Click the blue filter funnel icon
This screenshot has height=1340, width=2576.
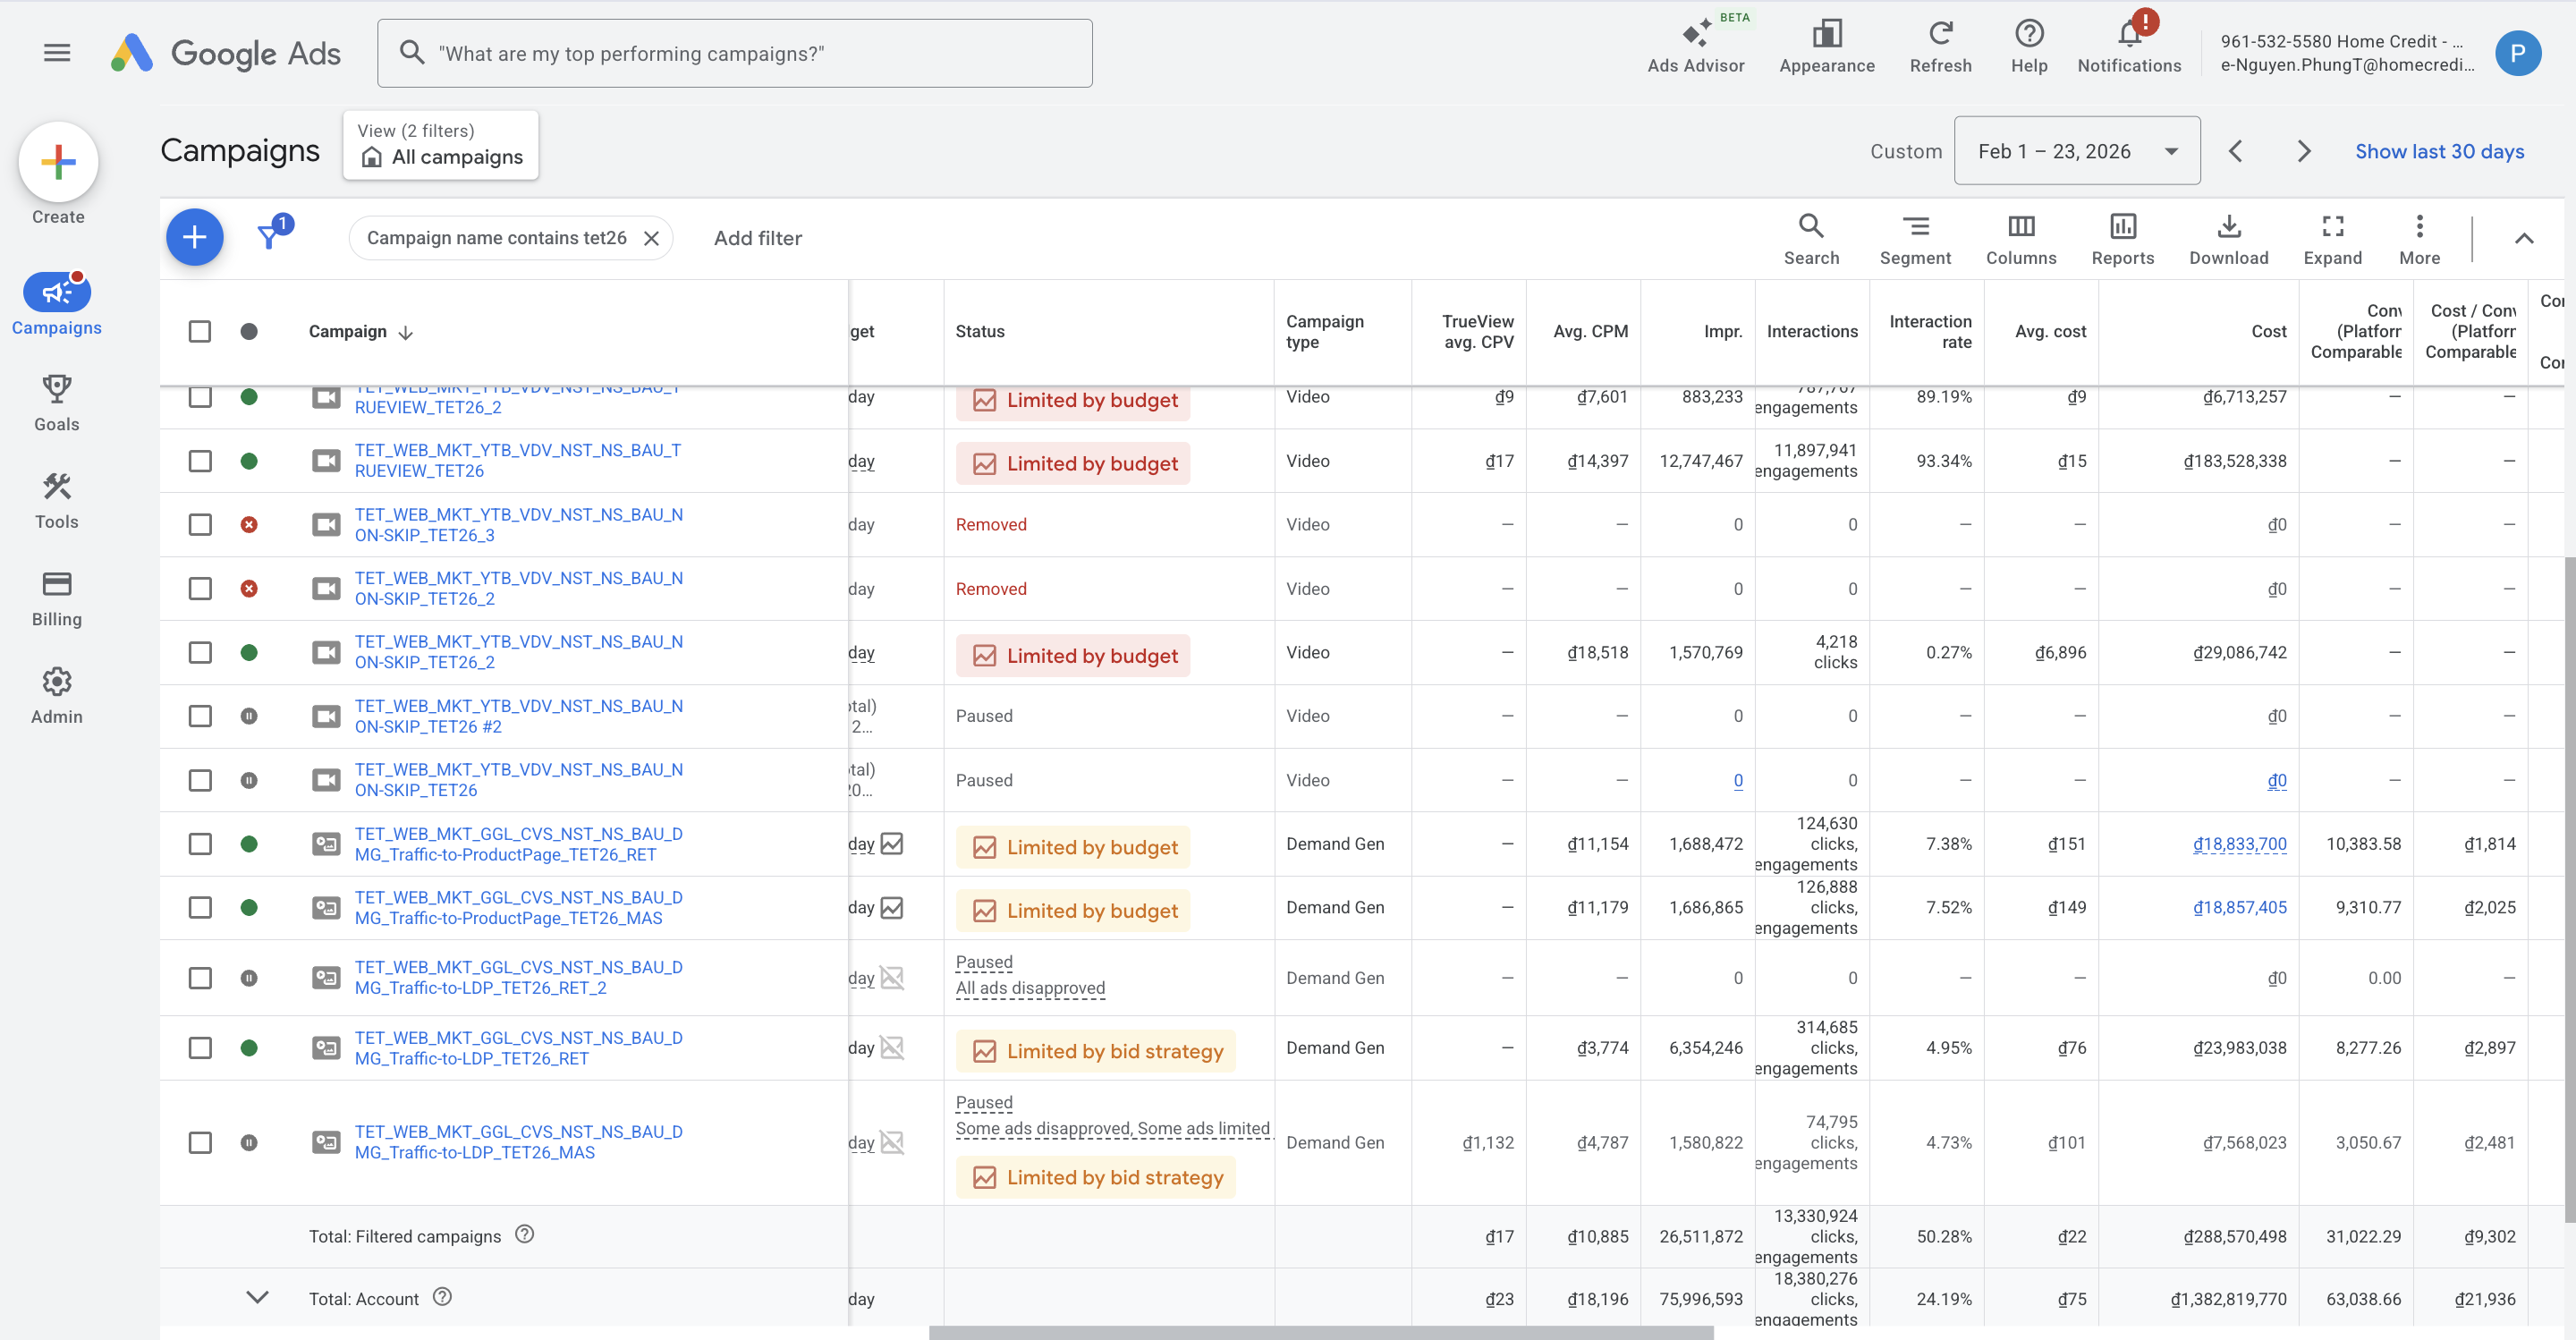(269, 237)
